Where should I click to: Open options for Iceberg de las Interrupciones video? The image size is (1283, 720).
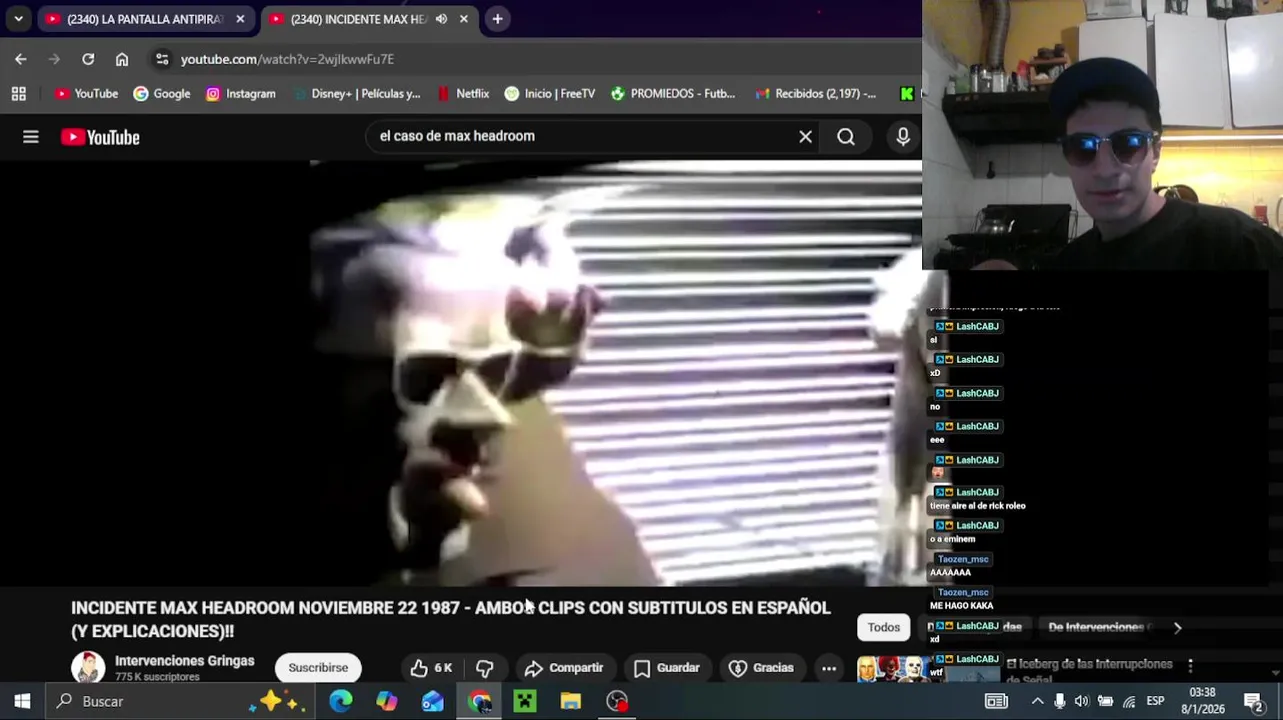pos(1190,665)
